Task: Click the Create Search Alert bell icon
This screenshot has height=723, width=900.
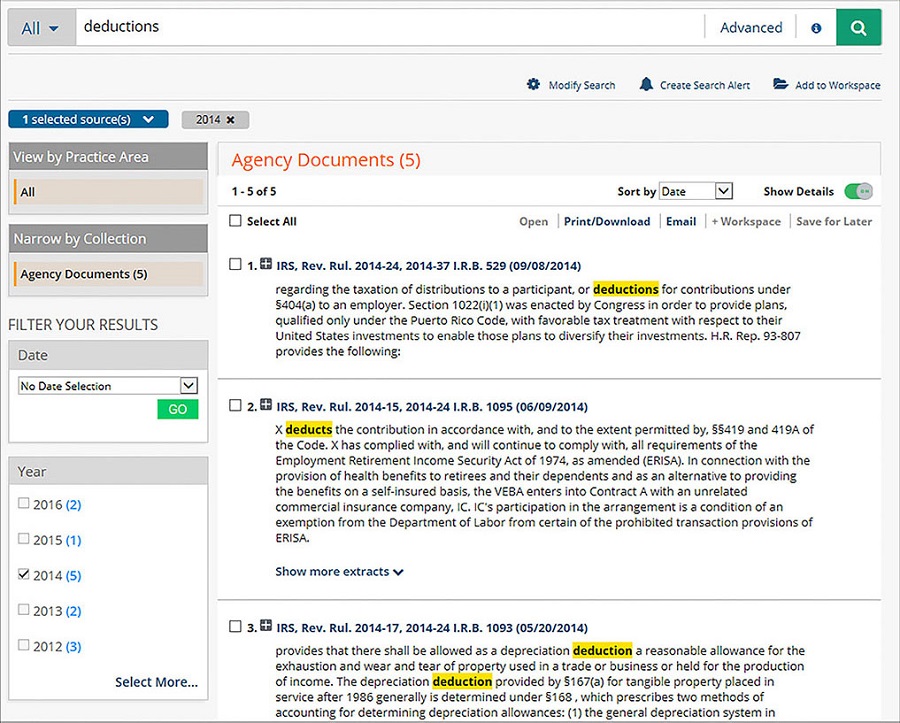Action: tap(646, 85)
